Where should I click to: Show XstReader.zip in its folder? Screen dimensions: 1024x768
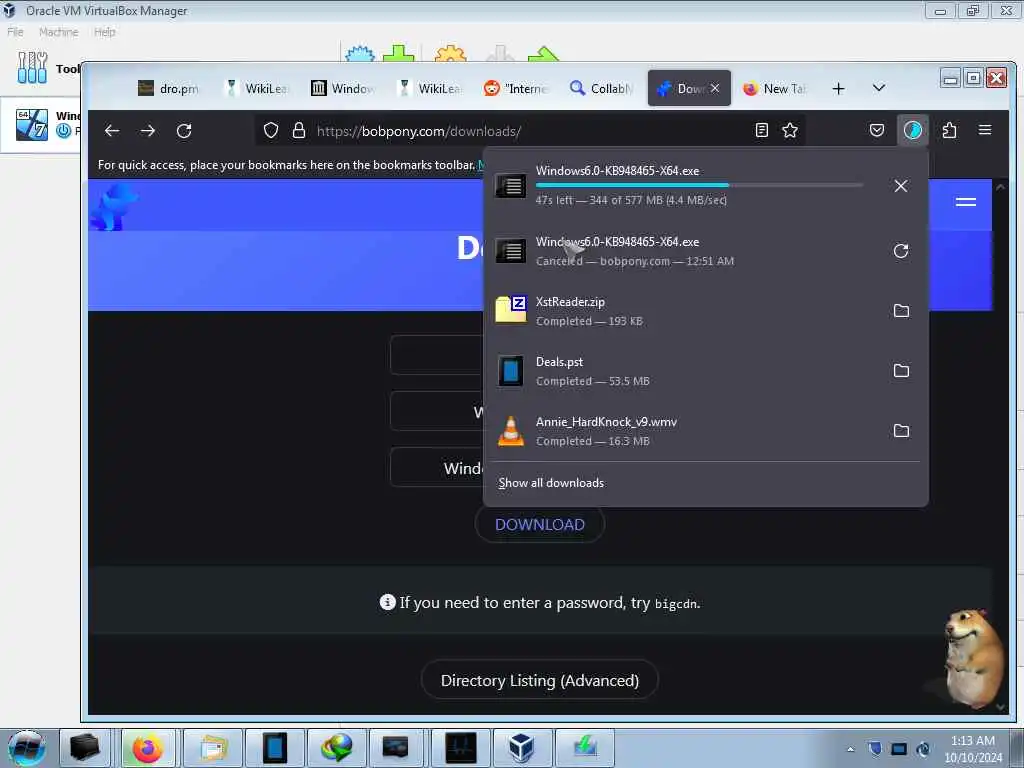(x=901, y=310)
